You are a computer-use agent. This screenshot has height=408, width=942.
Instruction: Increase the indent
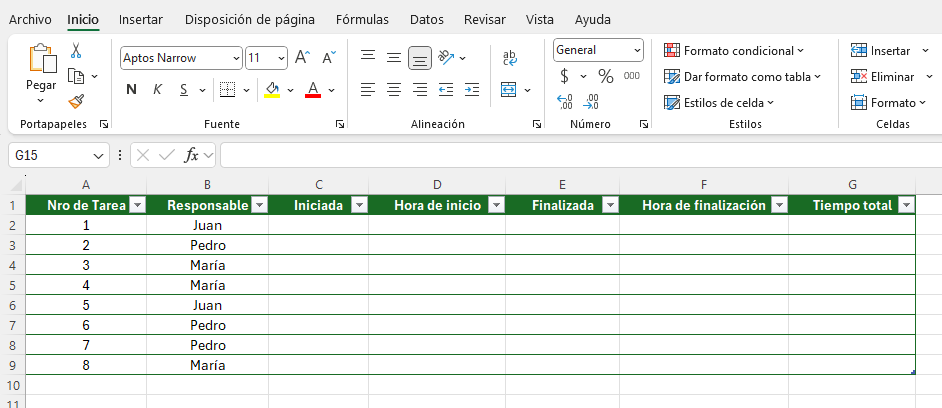click(x=472, y=90)
